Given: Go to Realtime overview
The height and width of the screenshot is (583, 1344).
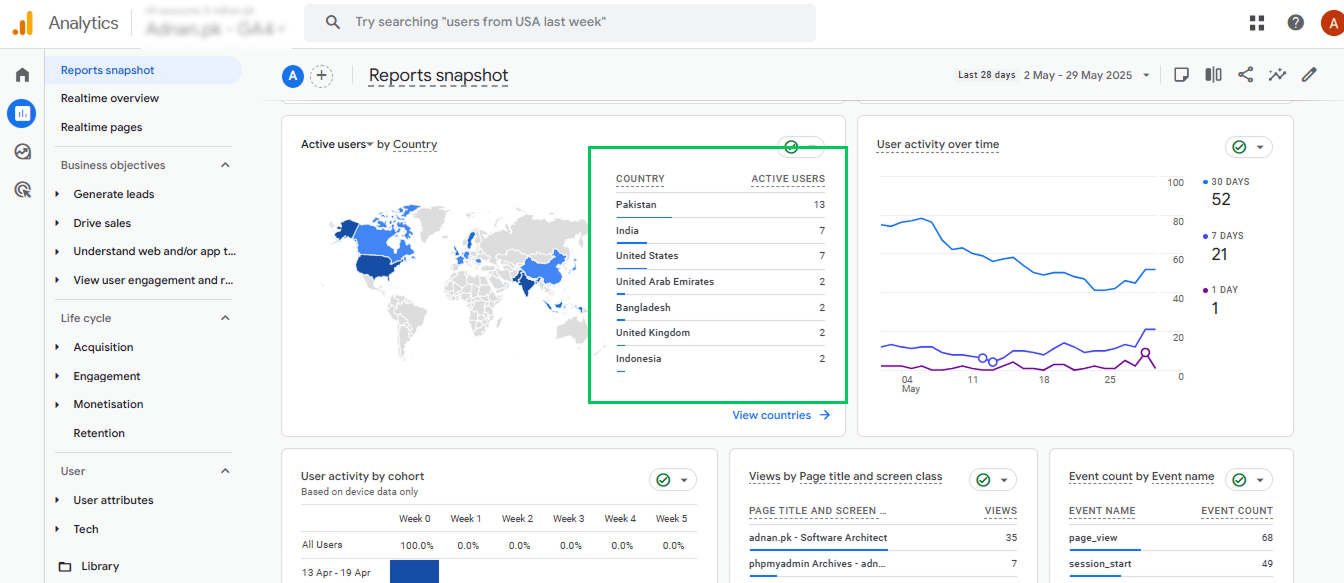Looking at the screenshot, I should coord(110,98).
